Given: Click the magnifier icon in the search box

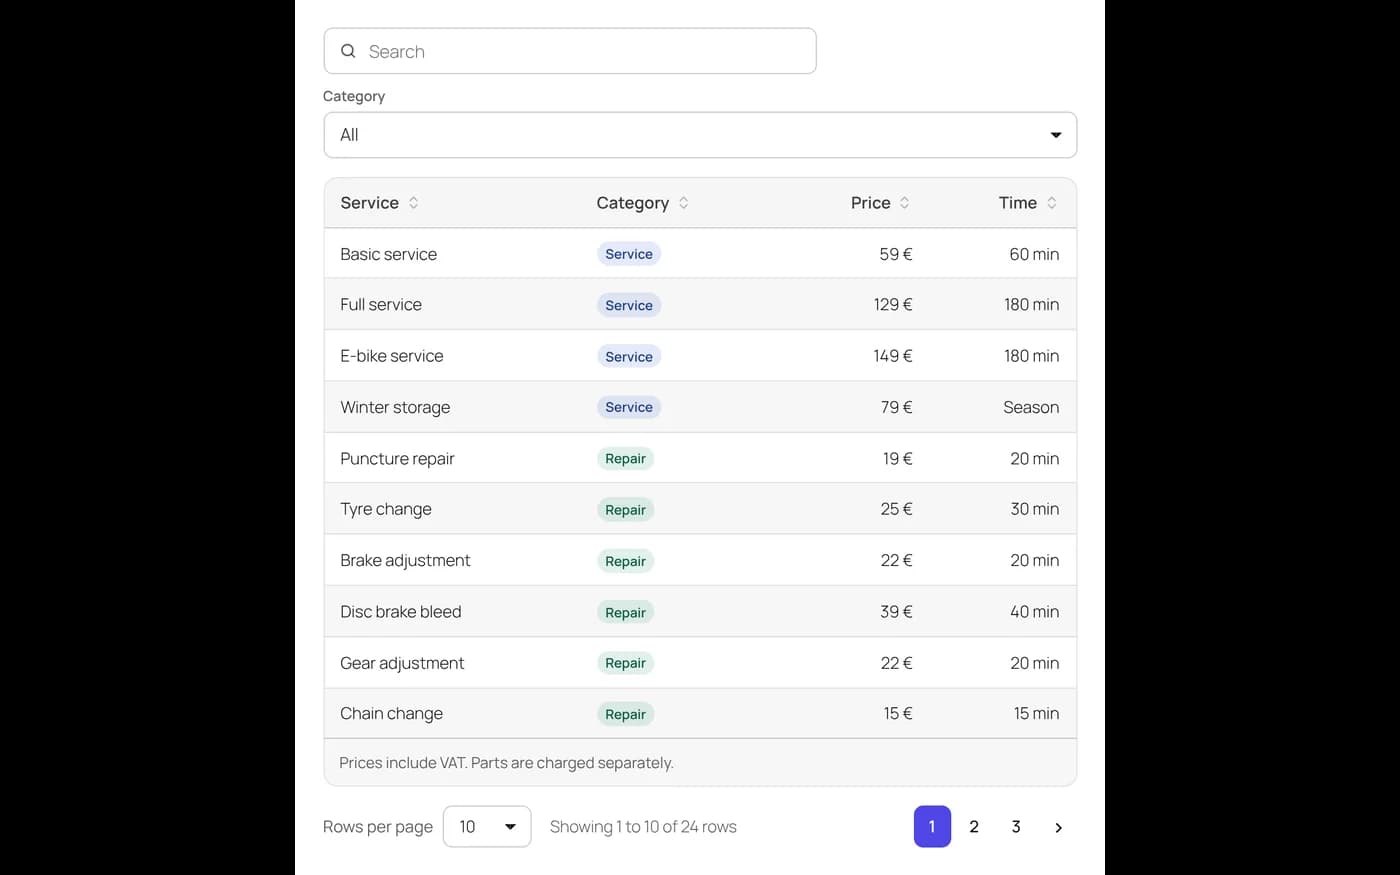Looking at the screenshot, I should pos(348,51).
